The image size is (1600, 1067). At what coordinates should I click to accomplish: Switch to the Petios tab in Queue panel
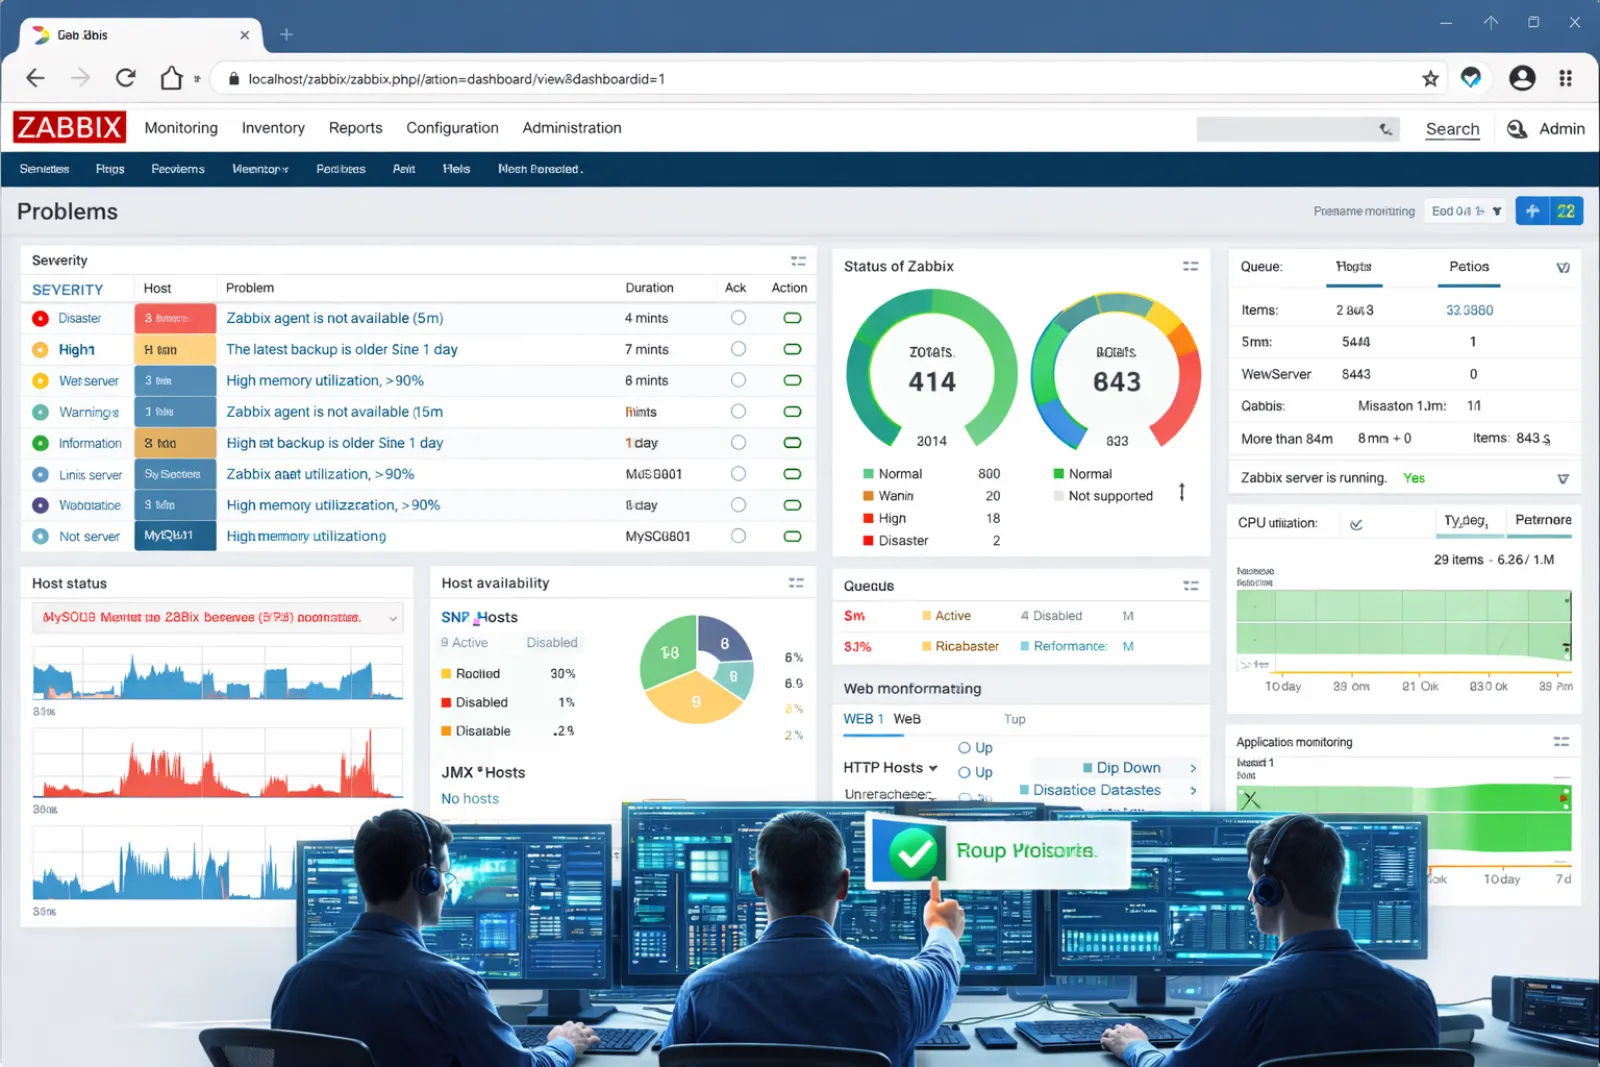[x=1468, y=267]
